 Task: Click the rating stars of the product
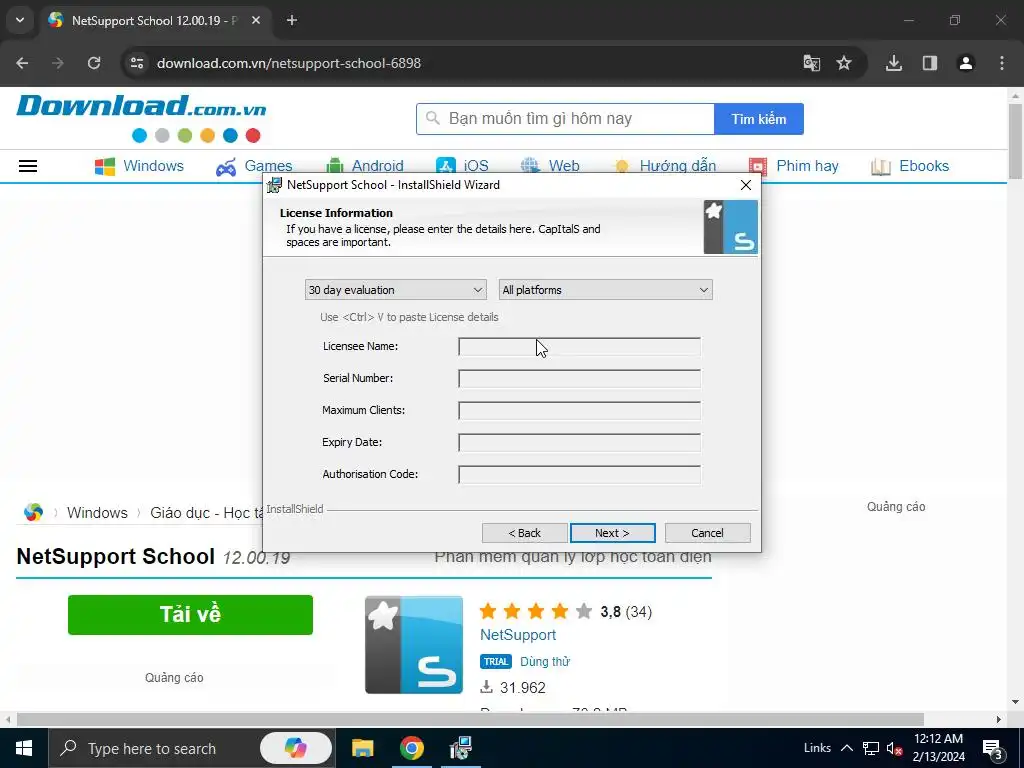tap(536, 612)
